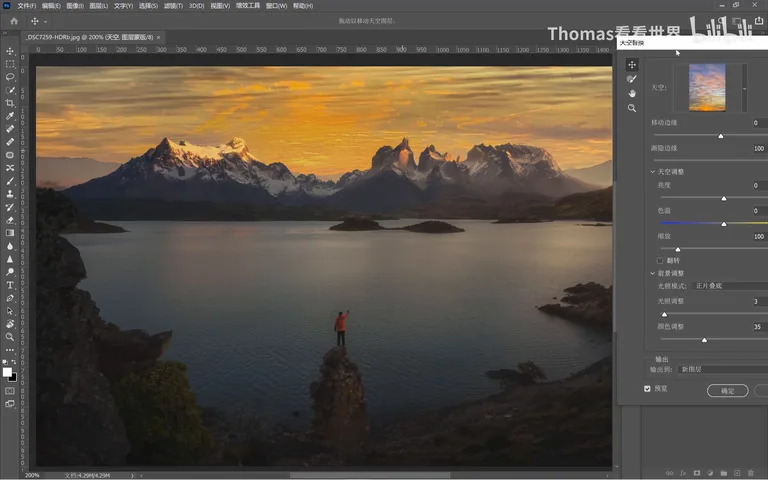
Task: Open the Move tool preset dropdown arrow
Action: 46,22
